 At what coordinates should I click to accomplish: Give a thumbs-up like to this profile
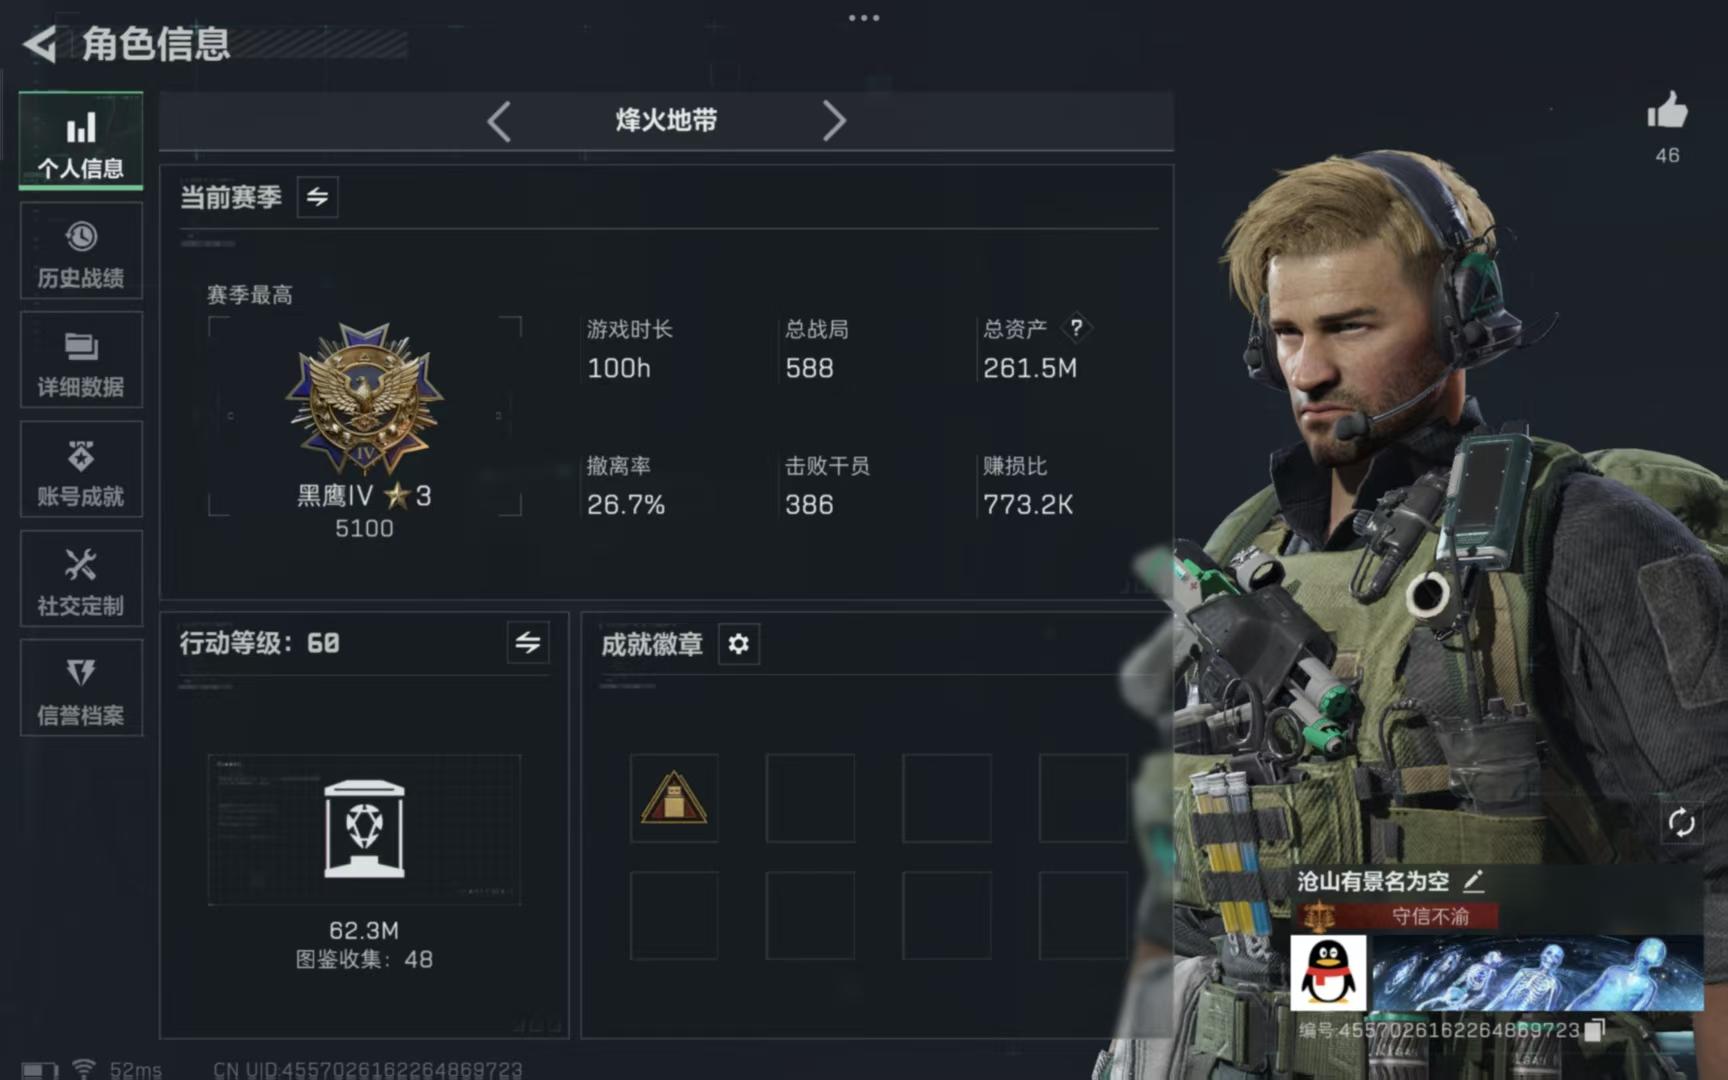click(x=1667, y=111)
